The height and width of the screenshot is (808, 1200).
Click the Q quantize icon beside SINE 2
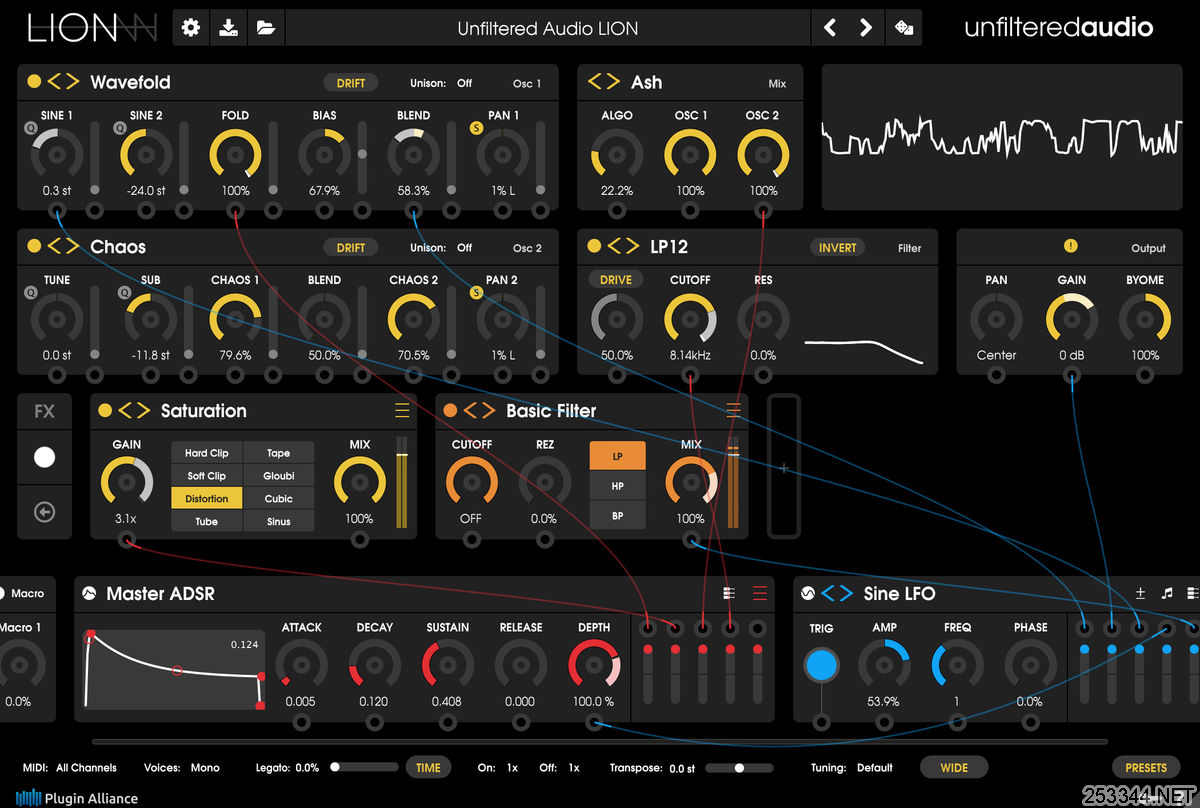click(x=119, y=128)
